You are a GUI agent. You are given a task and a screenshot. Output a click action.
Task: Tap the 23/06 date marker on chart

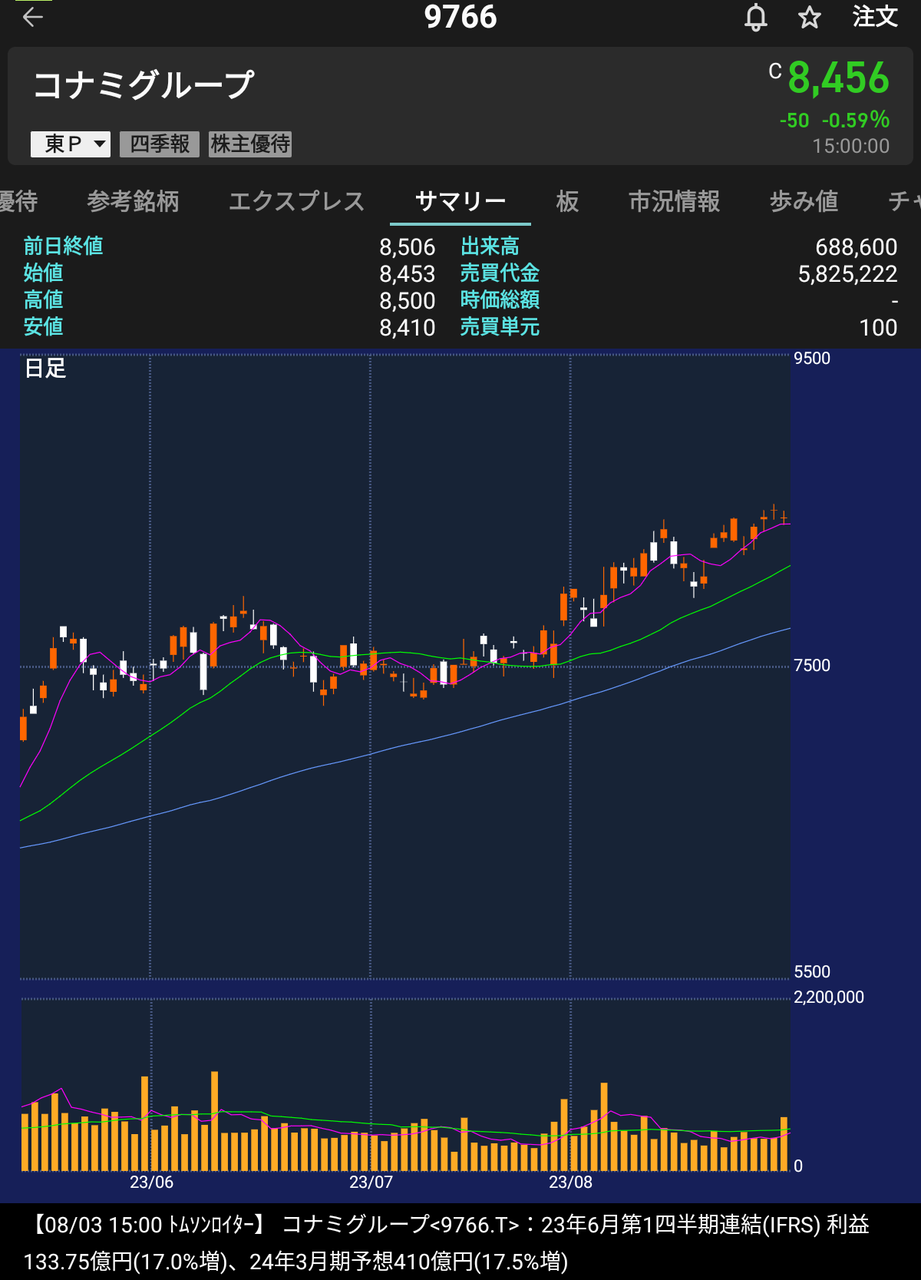[151, 1182]
